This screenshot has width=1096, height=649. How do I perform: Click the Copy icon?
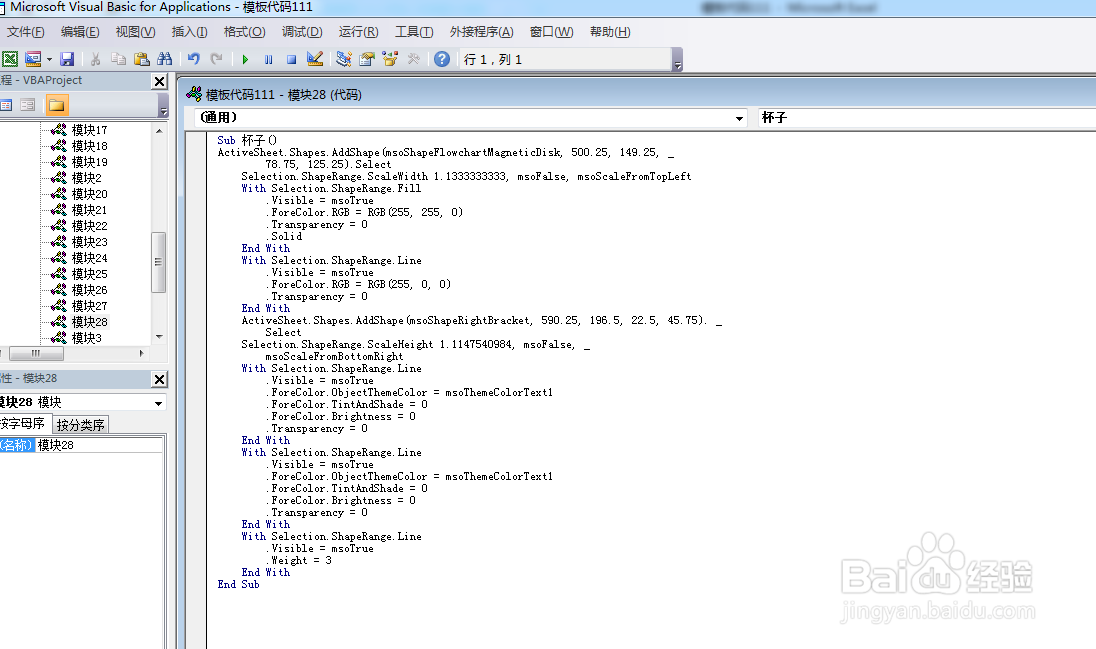(x=119, y=59)
